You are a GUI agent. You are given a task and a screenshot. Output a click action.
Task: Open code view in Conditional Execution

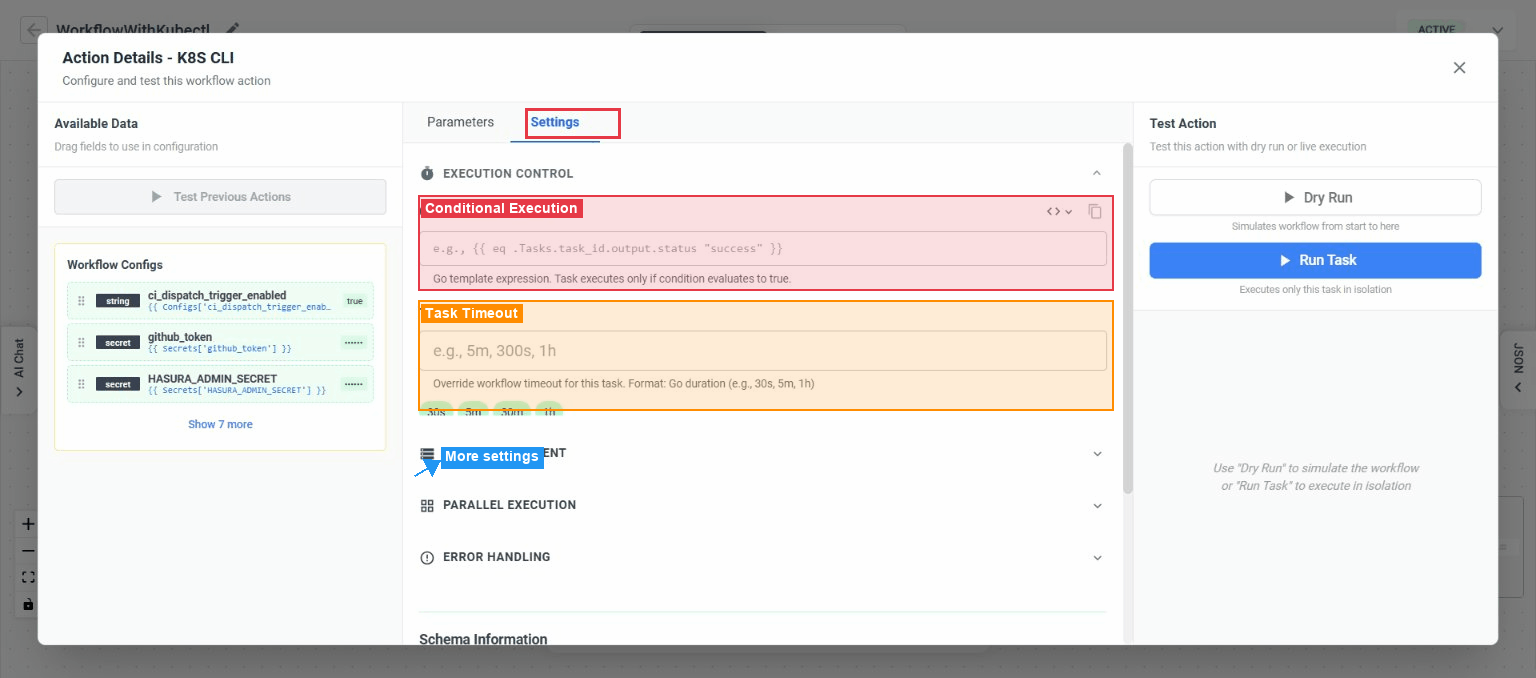pyautogui.click(x=1053, y=211)
